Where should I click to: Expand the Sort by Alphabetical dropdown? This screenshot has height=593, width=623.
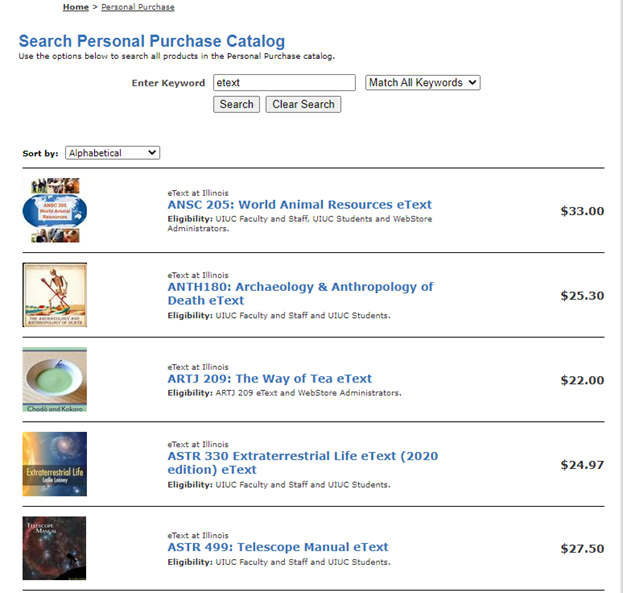pos(112,153)
